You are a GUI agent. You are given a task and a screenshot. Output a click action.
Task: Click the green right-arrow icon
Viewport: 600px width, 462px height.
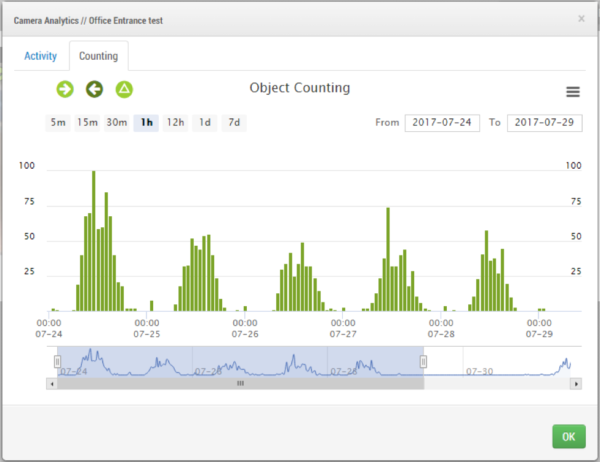[x=65, y=90]
